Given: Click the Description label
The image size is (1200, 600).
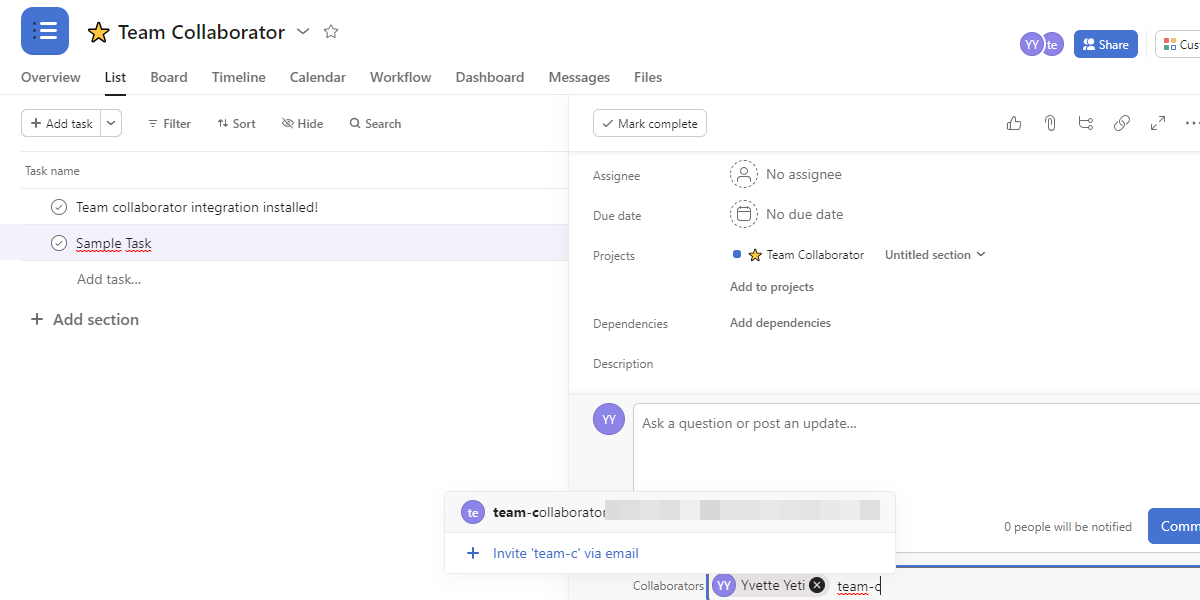Looking at the screenshot, I should coord(623,364).
